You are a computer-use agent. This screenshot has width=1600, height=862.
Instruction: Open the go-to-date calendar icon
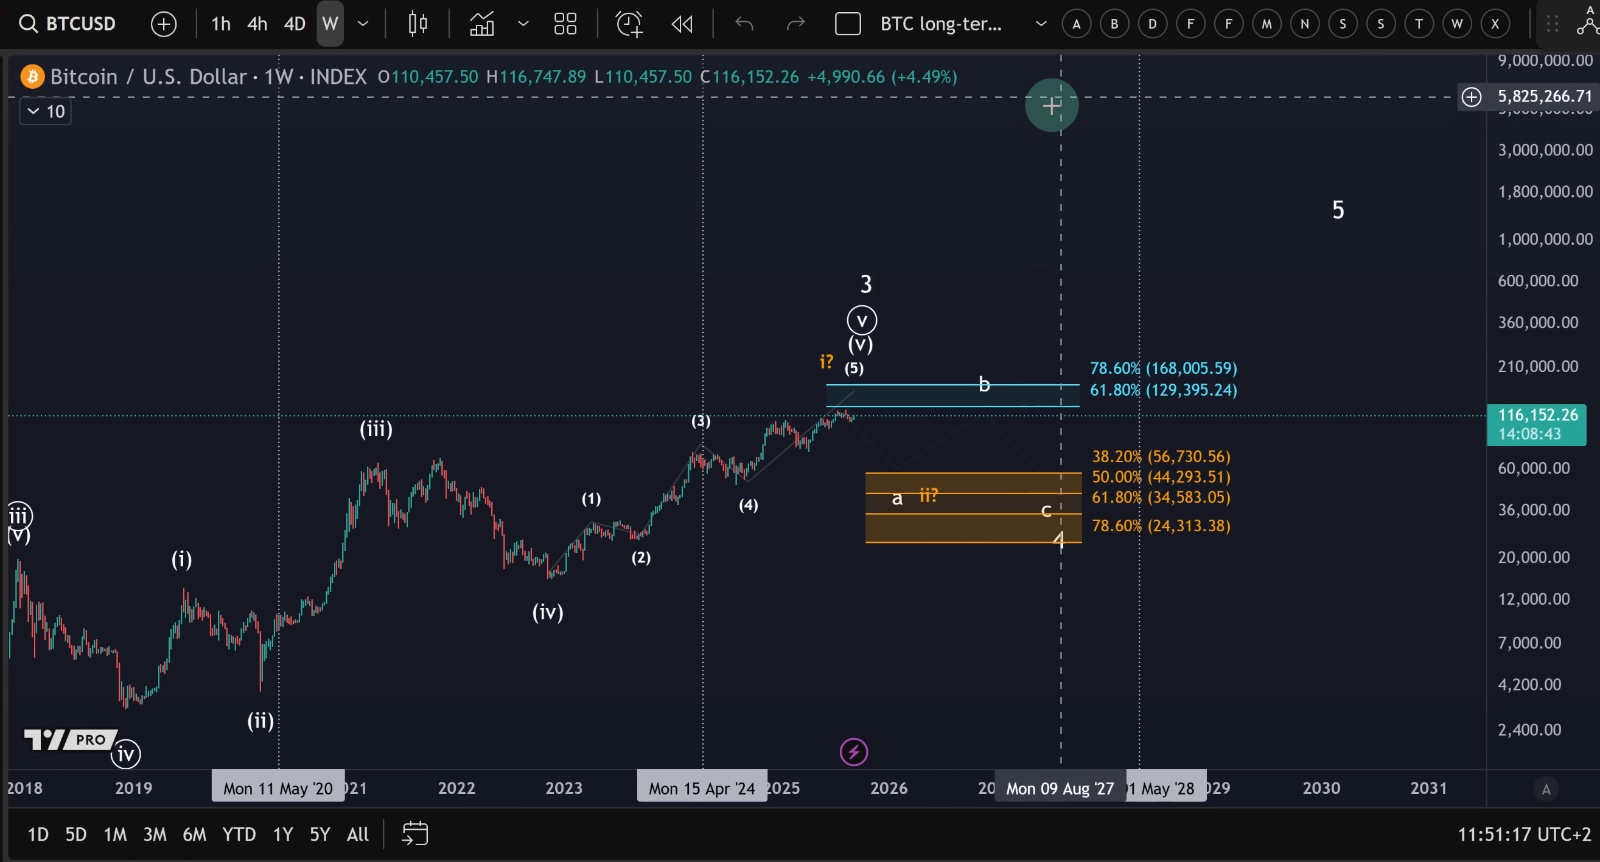click(415, 834)
